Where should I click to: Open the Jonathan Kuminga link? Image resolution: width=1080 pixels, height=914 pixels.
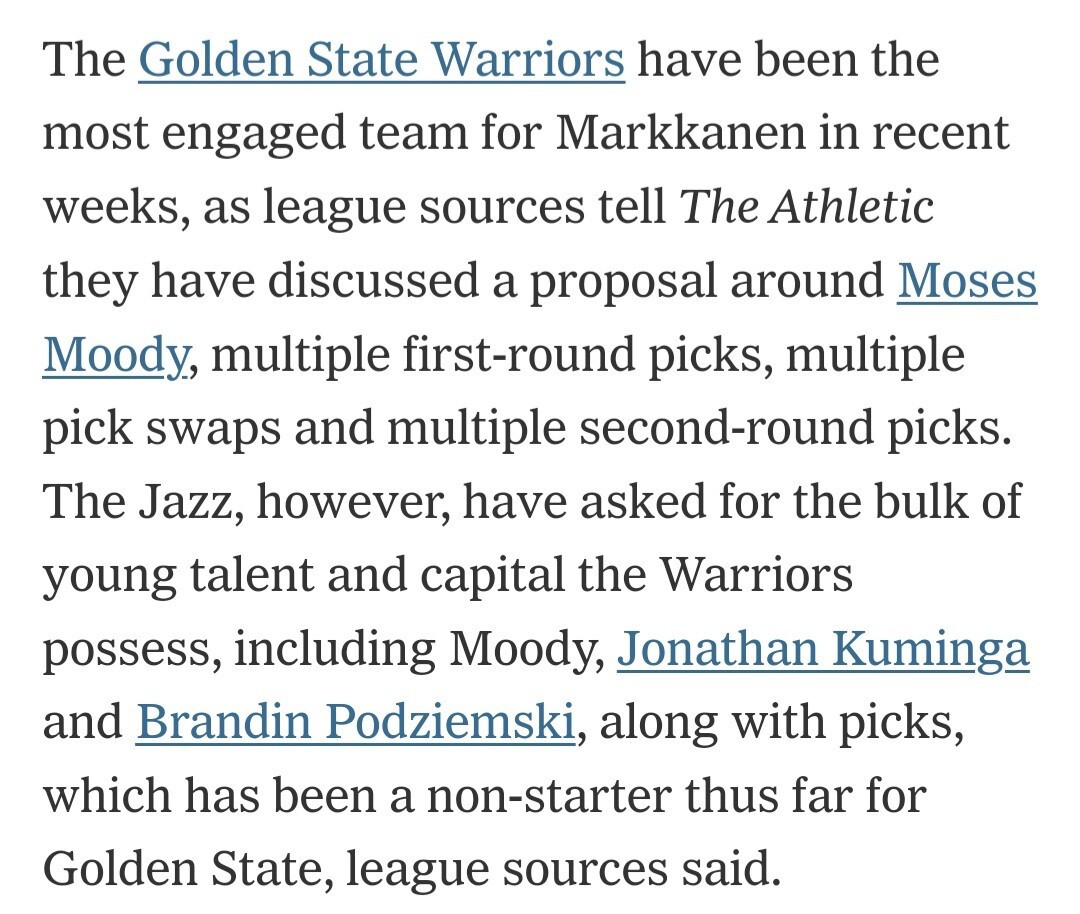tap(823, 650)
